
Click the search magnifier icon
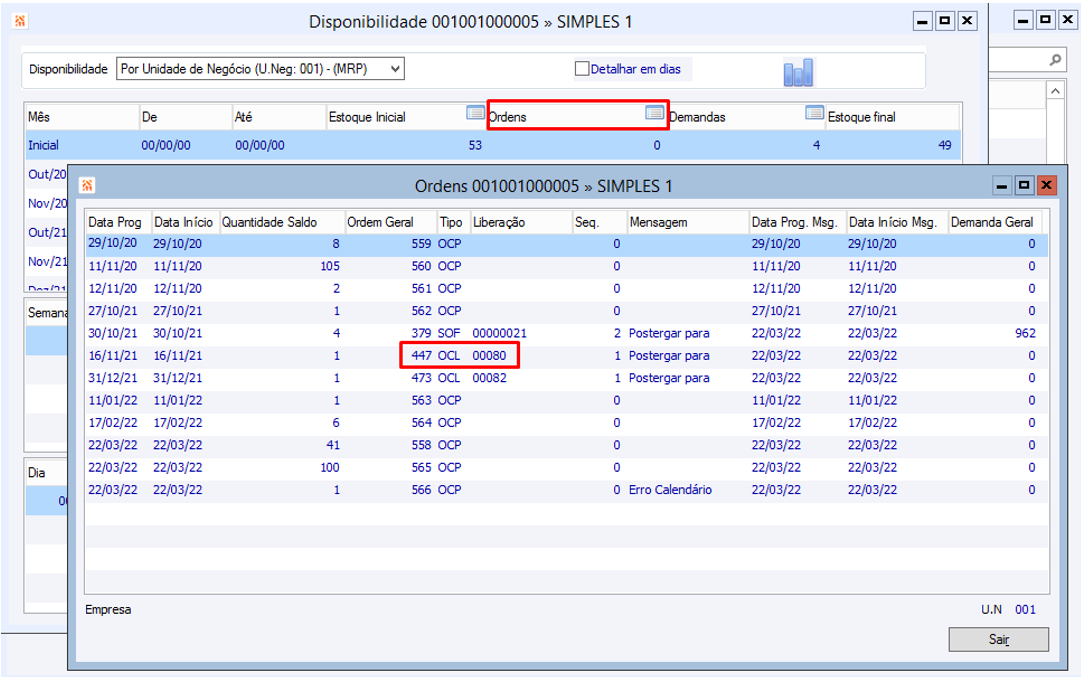click(1055, 61)
